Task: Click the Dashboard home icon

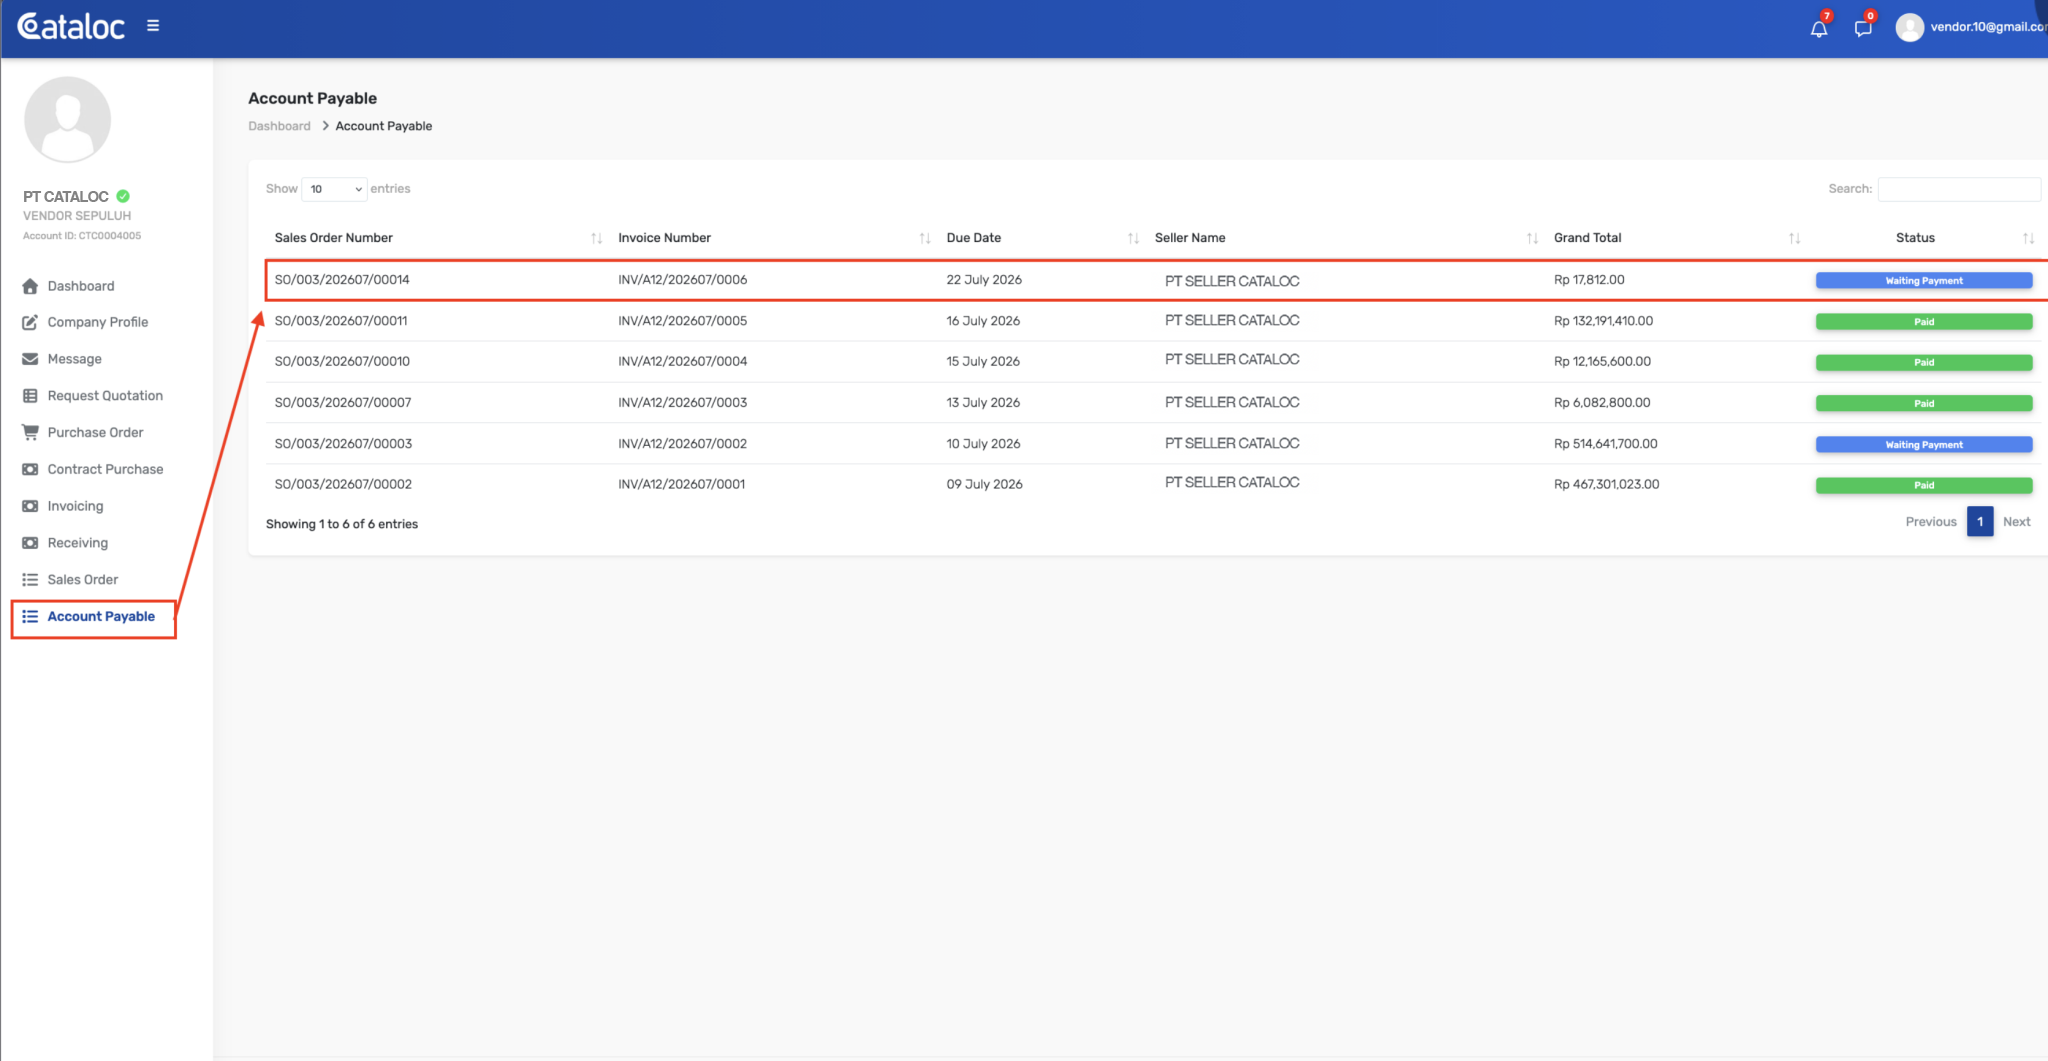Action: coord(30,286)
